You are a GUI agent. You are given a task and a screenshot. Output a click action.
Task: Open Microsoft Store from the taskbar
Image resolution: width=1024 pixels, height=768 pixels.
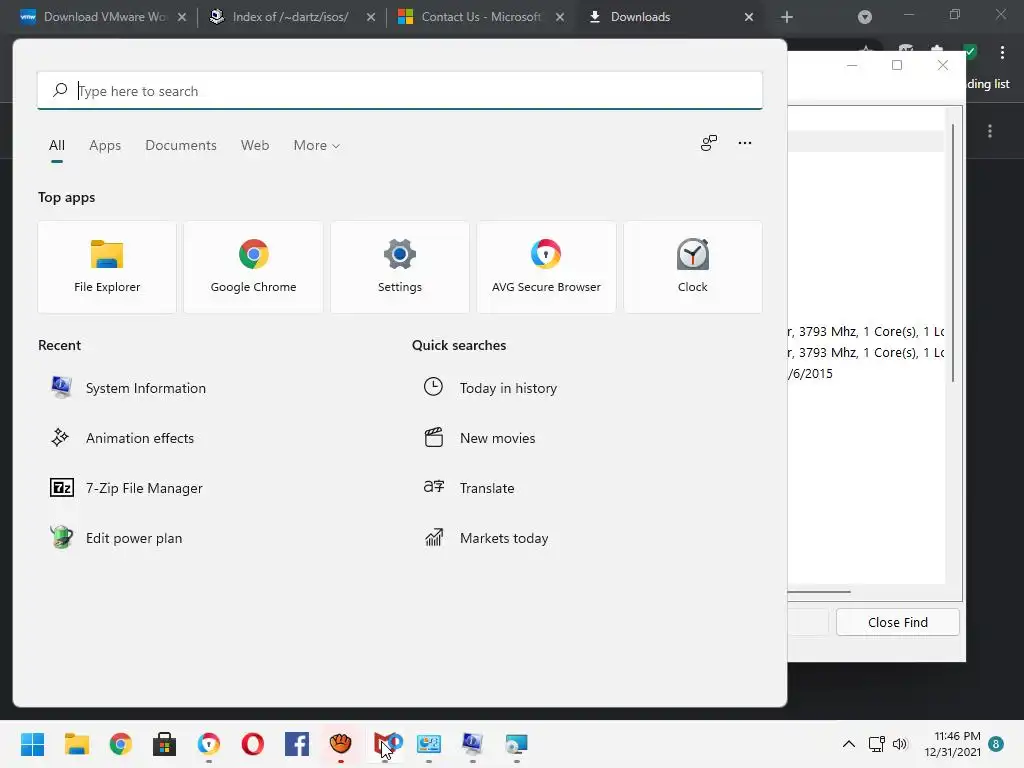point(165,744)
